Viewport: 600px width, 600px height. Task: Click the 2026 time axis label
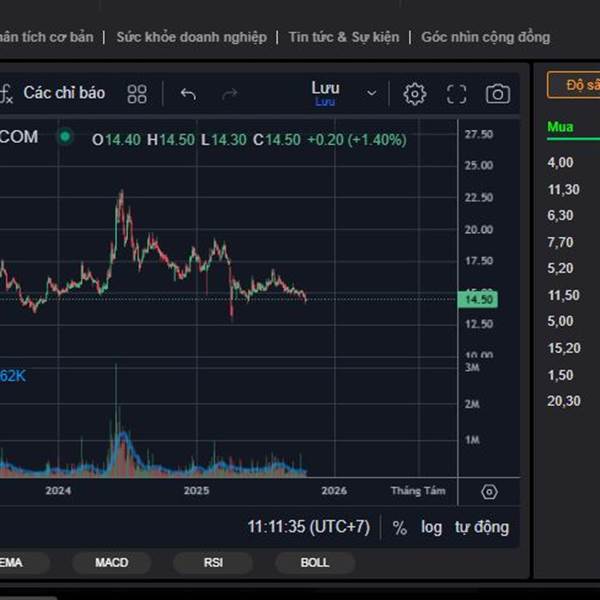(x=334, y=491)
